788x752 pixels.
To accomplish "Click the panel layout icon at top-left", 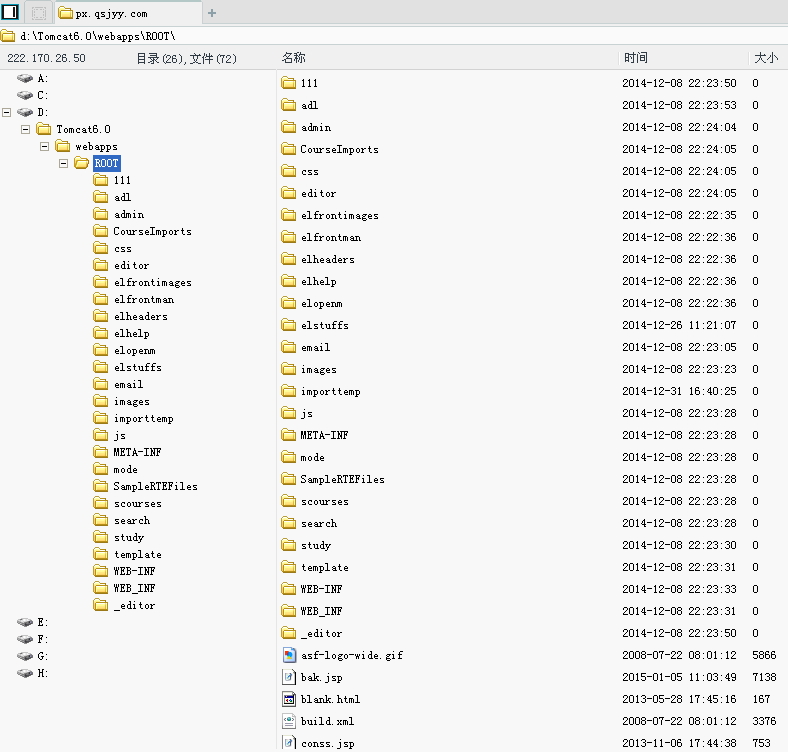I will point(10,12).
